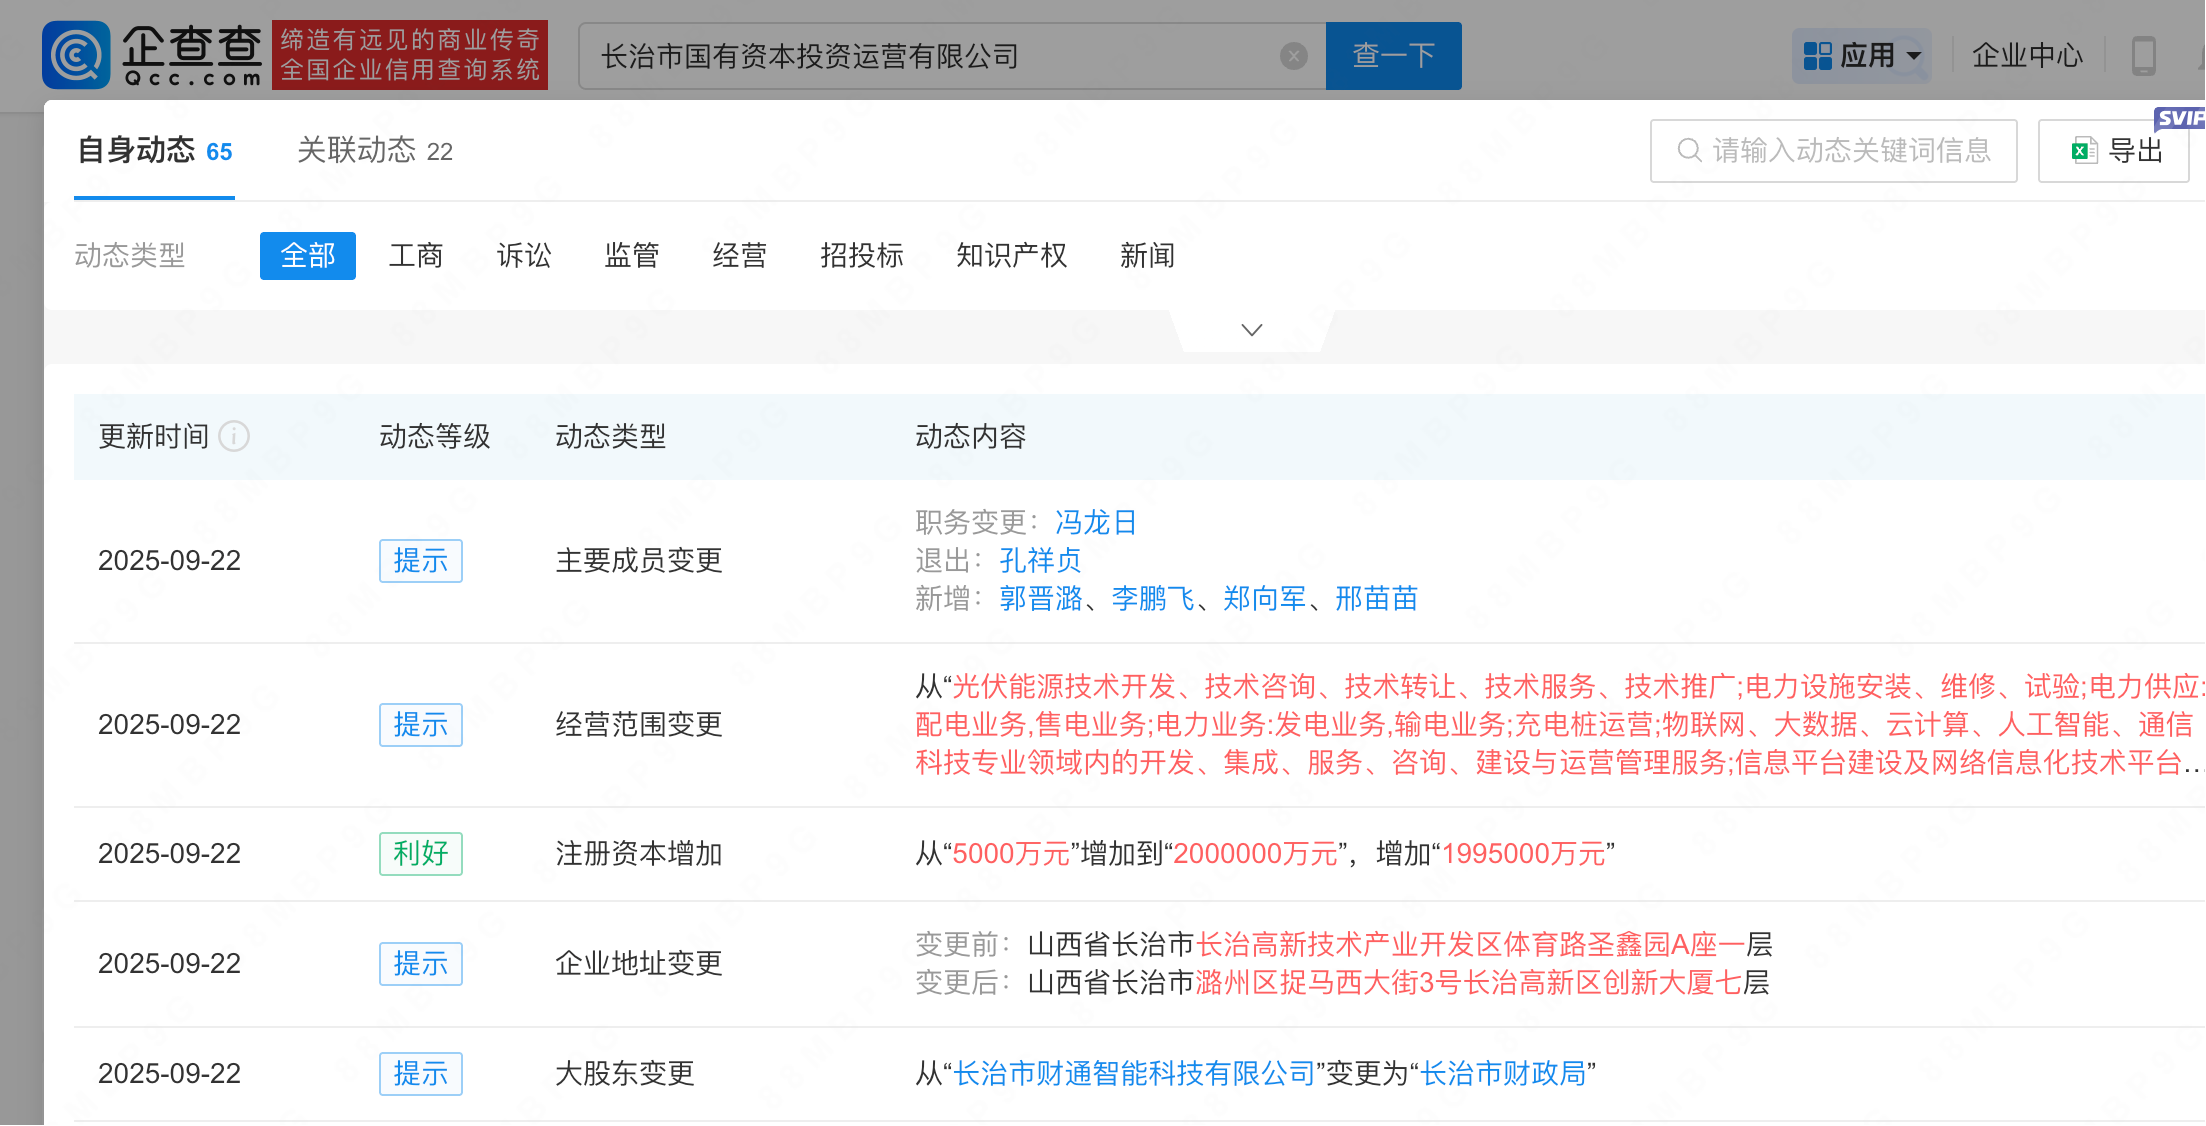Image resolution: width=2206 pixels, height=1126 pixels.
Task: Select the 全部 filter
Action: pyautogui.click(x=308, y=256)
